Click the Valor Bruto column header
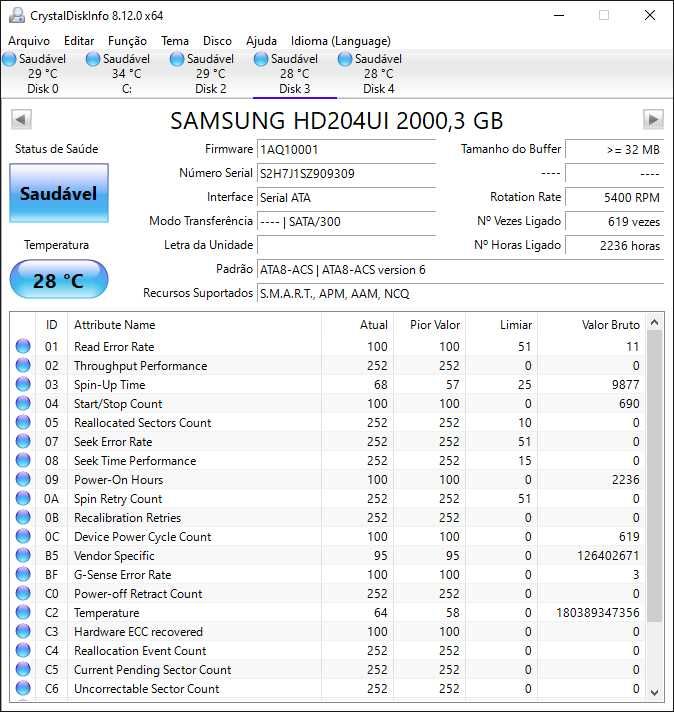 pyautogui.click(x=590, y=325)
